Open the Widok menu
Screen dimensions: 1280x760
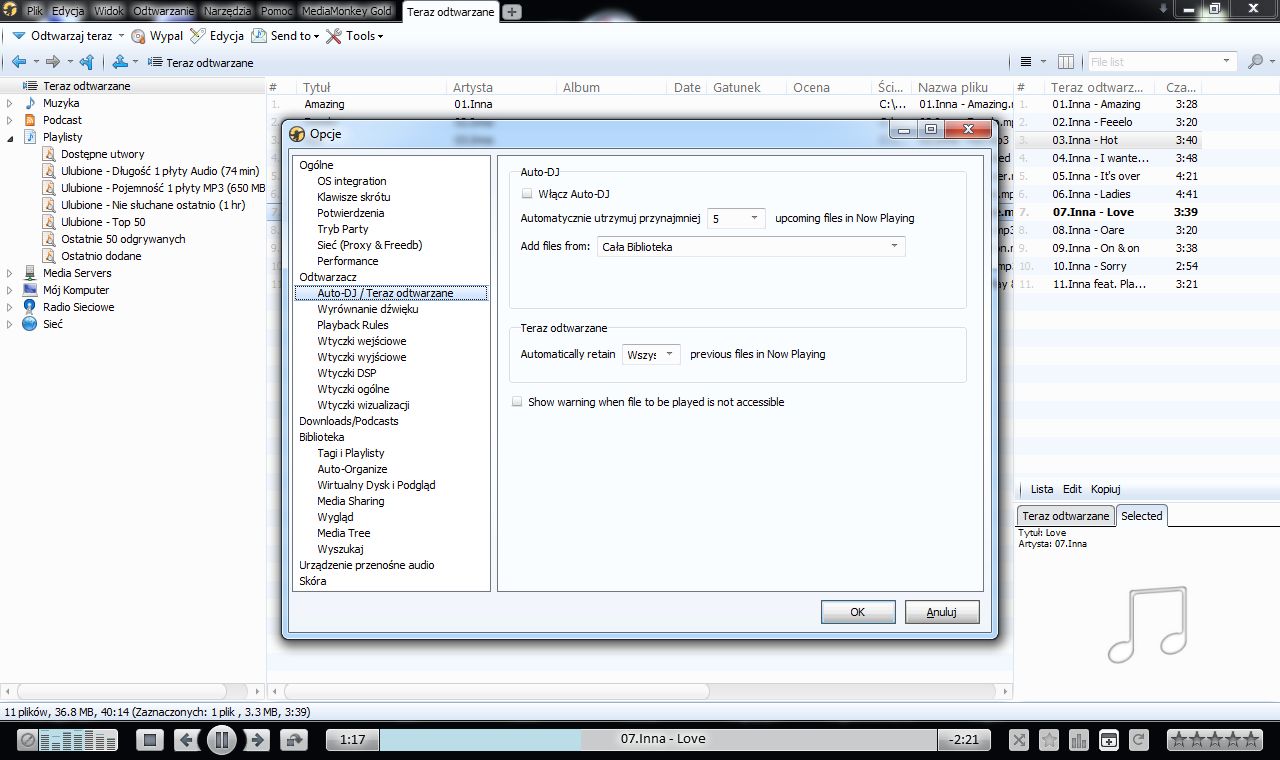pos(109,11)
